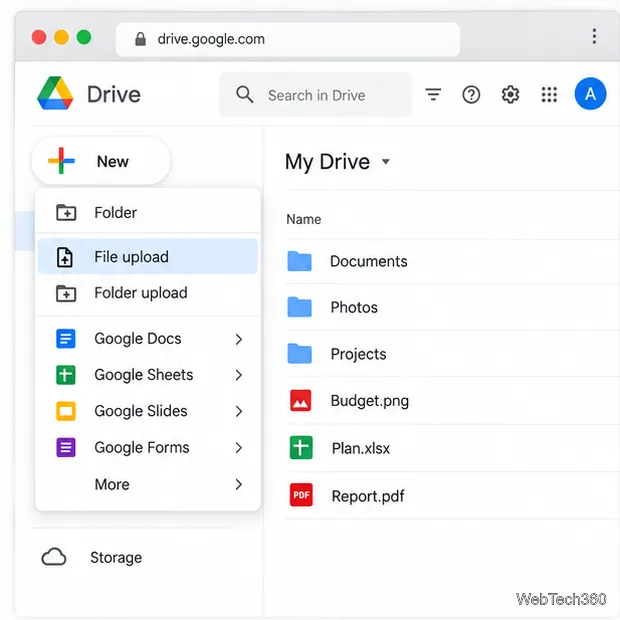Screen dimensions: 620x620
Task: Select Google Sheets menu entry
Action: 148,374
